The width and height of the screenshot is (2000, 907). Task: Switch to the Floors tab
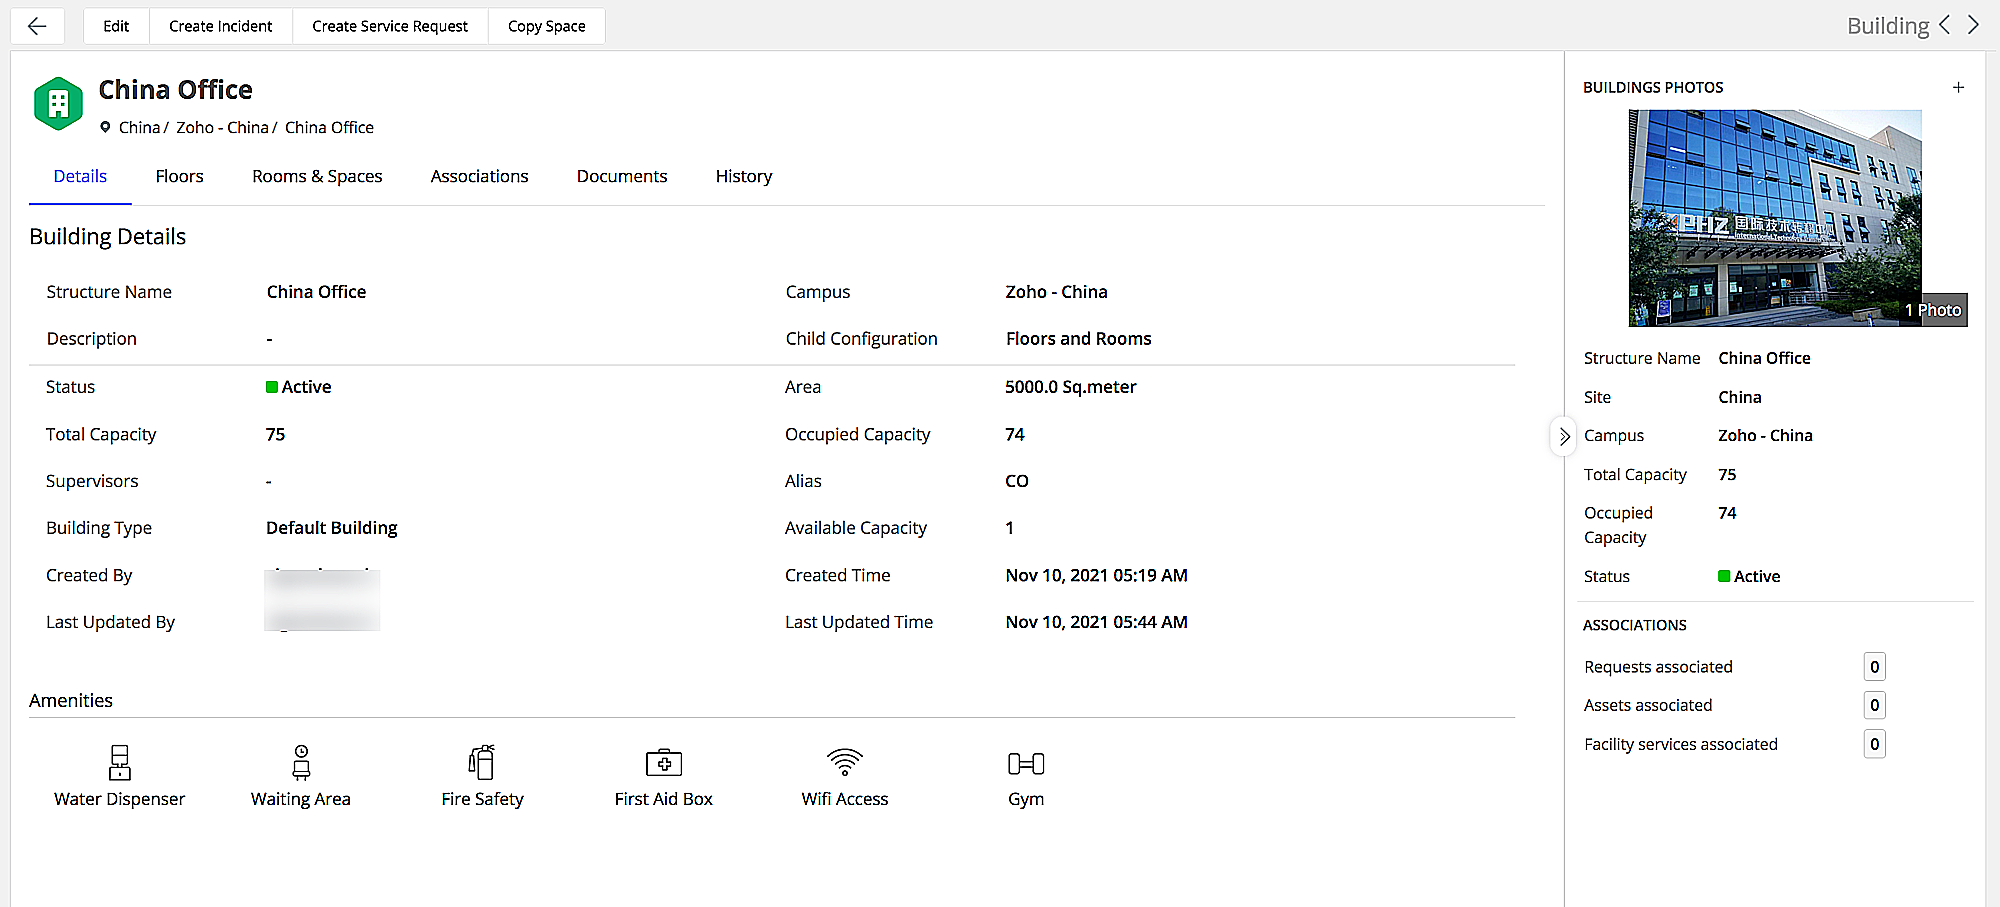tap(179, 176)
